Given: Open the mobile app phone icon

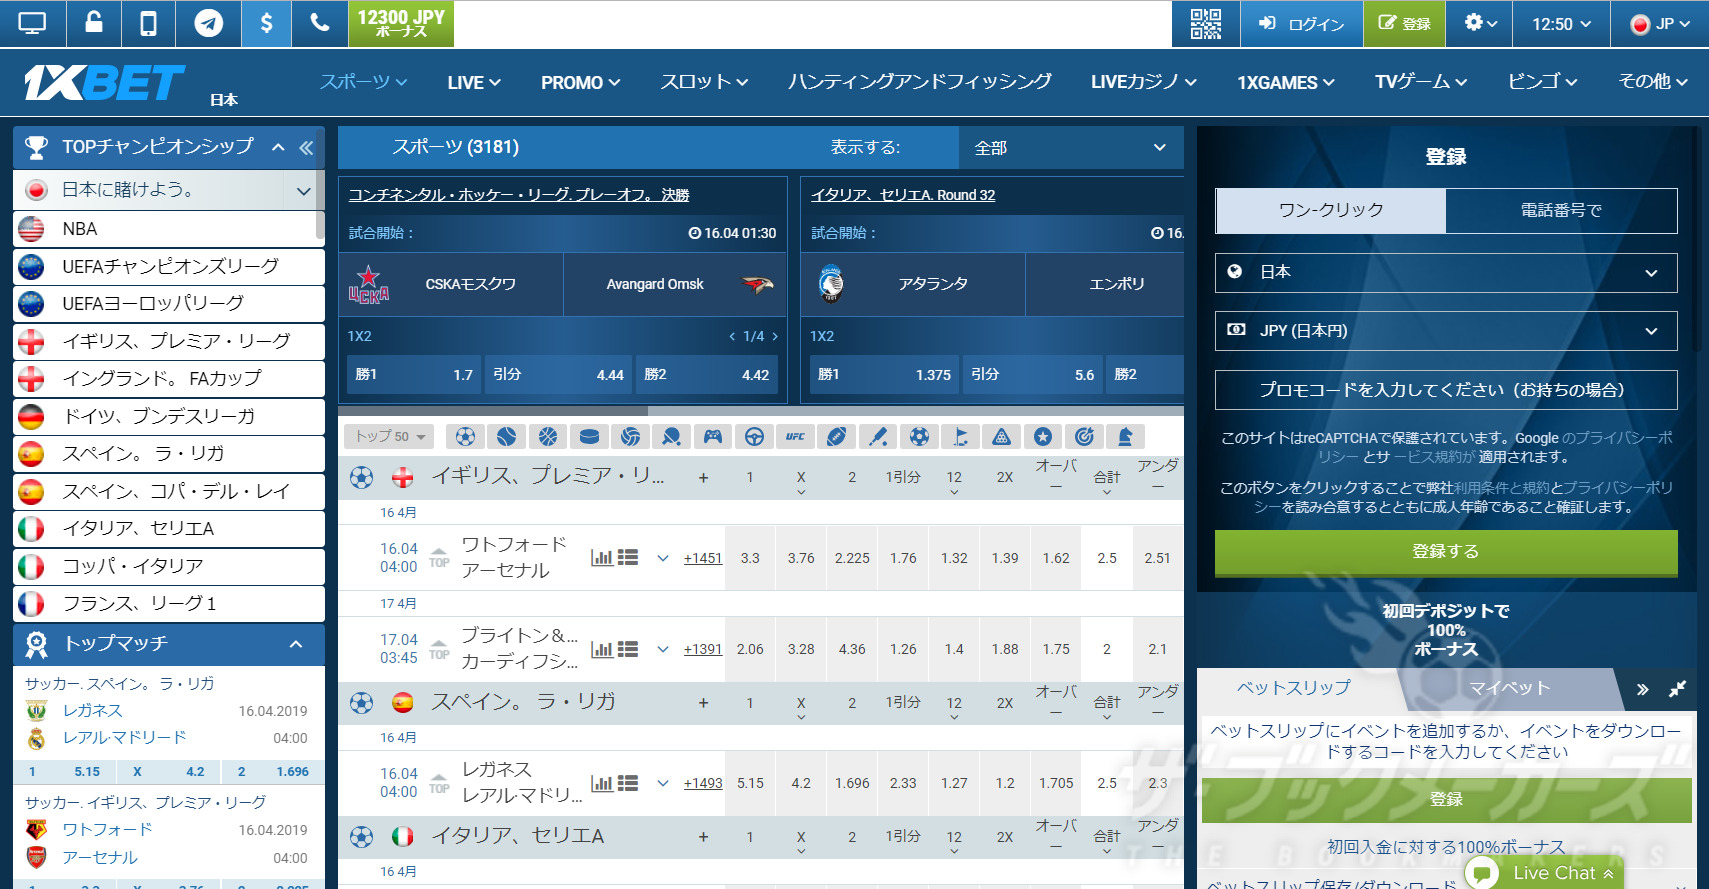Looking at the screenshot, I should click(148, 23).
